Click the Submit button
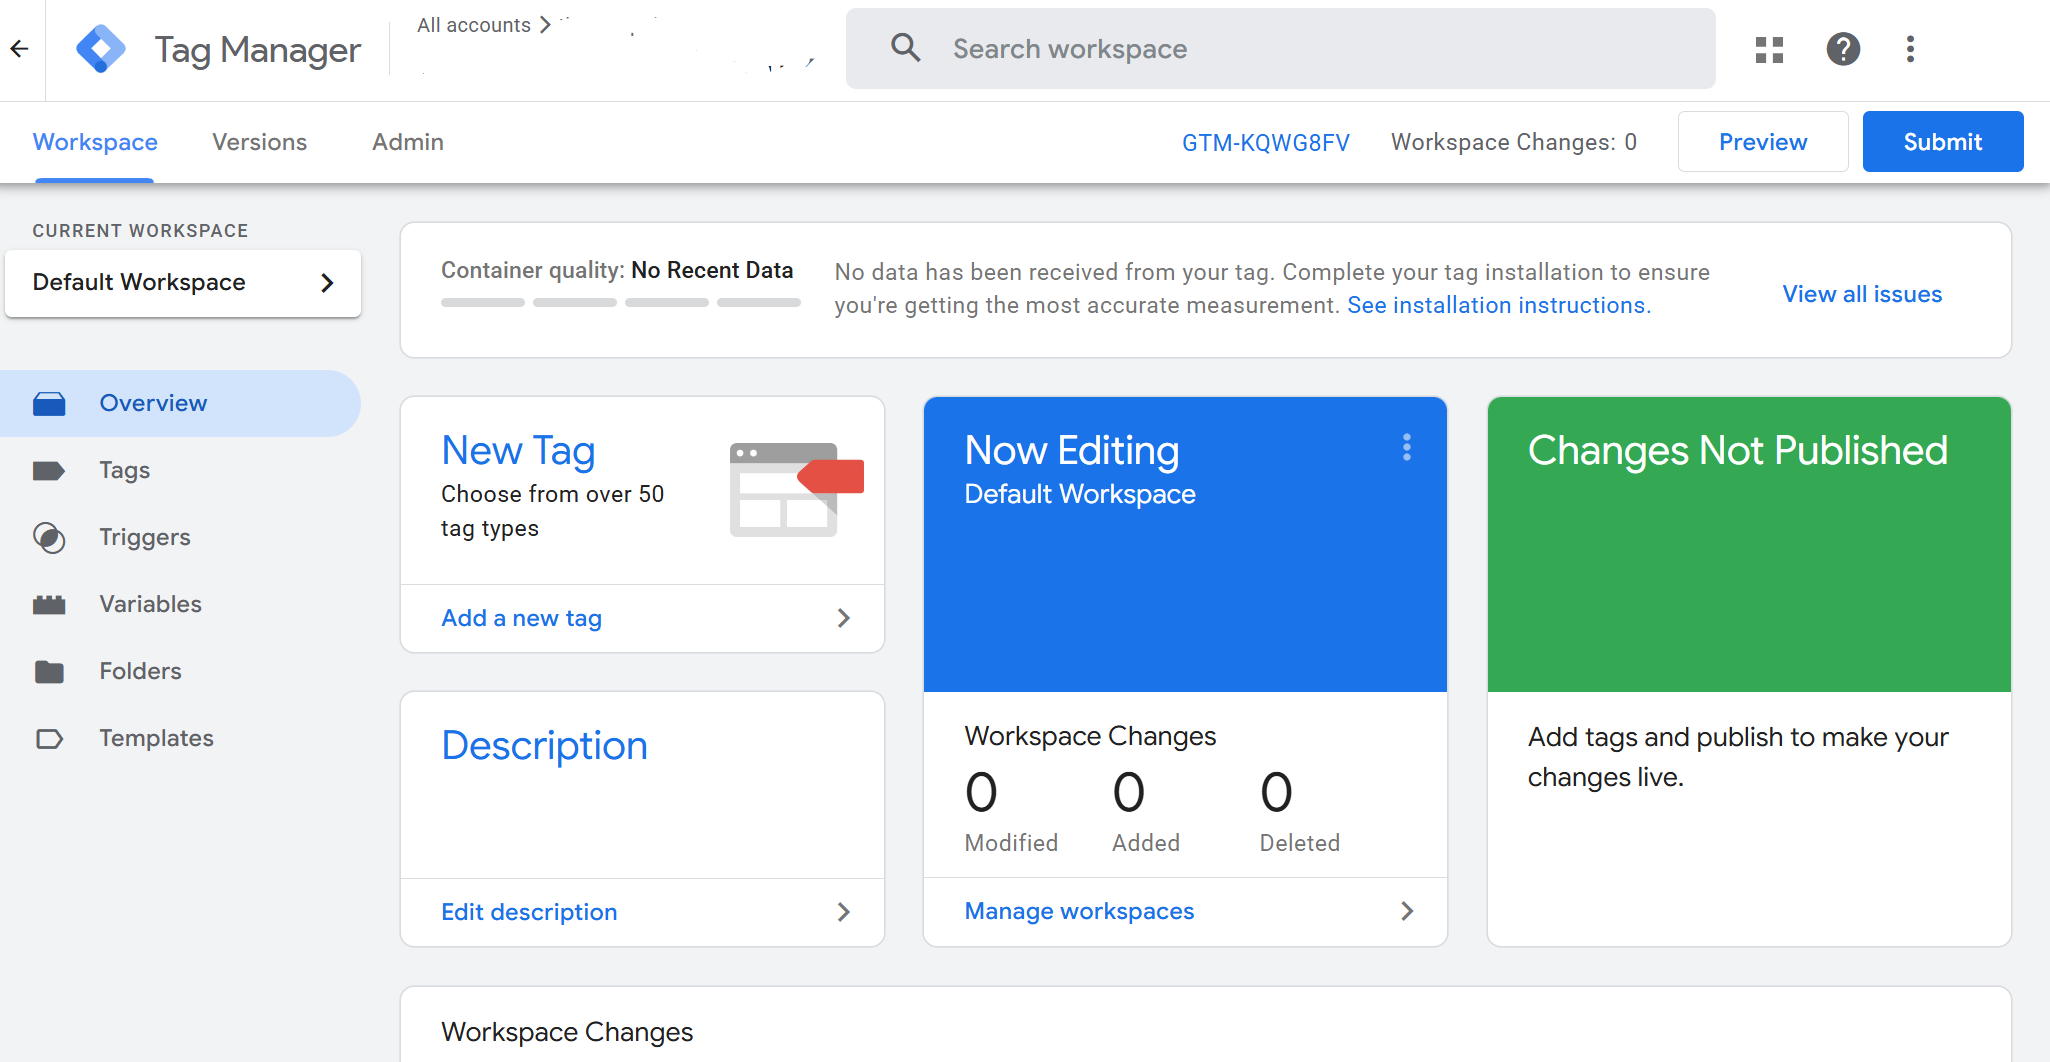Screen dimensions: 2050x1062 click(x=1942, y=142)
